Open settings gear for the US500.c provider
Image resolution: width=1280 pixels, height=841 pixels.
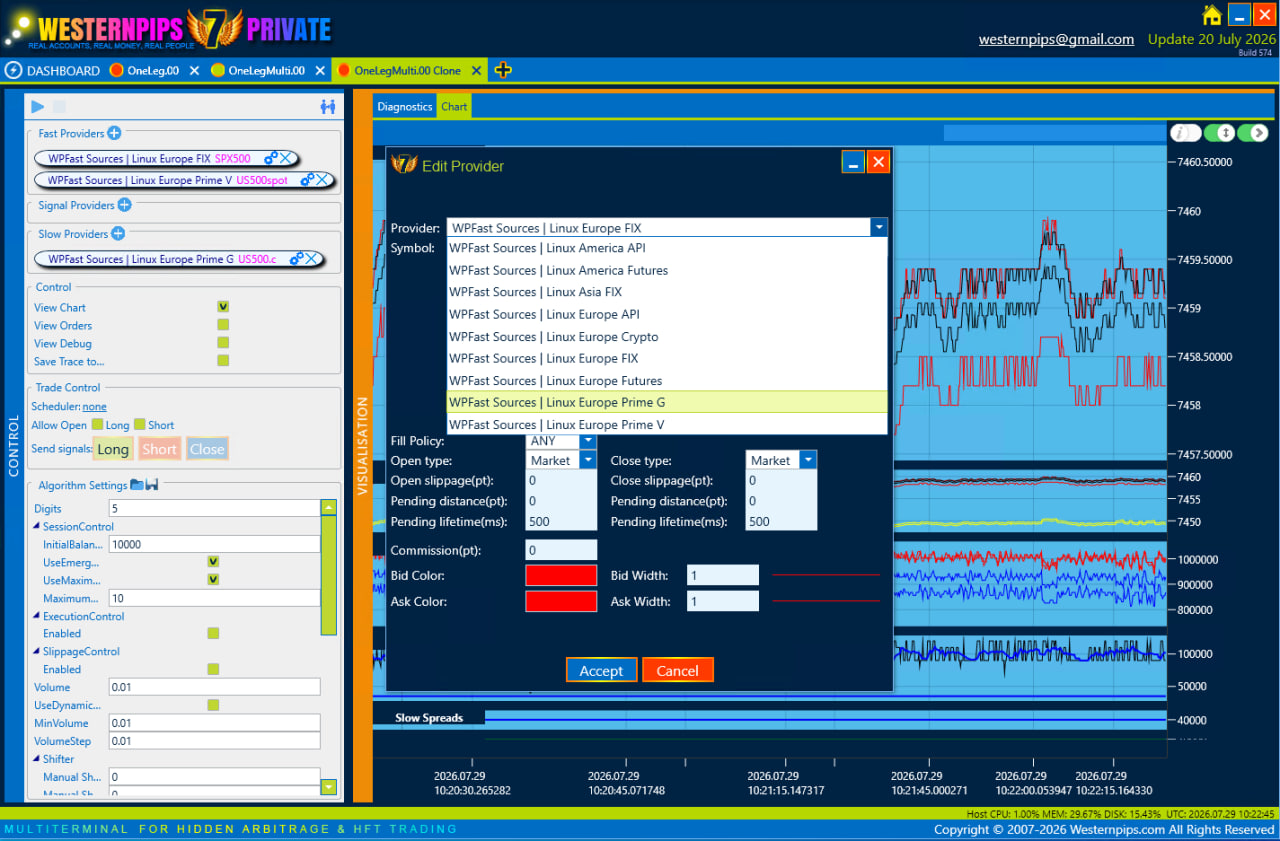296,259
